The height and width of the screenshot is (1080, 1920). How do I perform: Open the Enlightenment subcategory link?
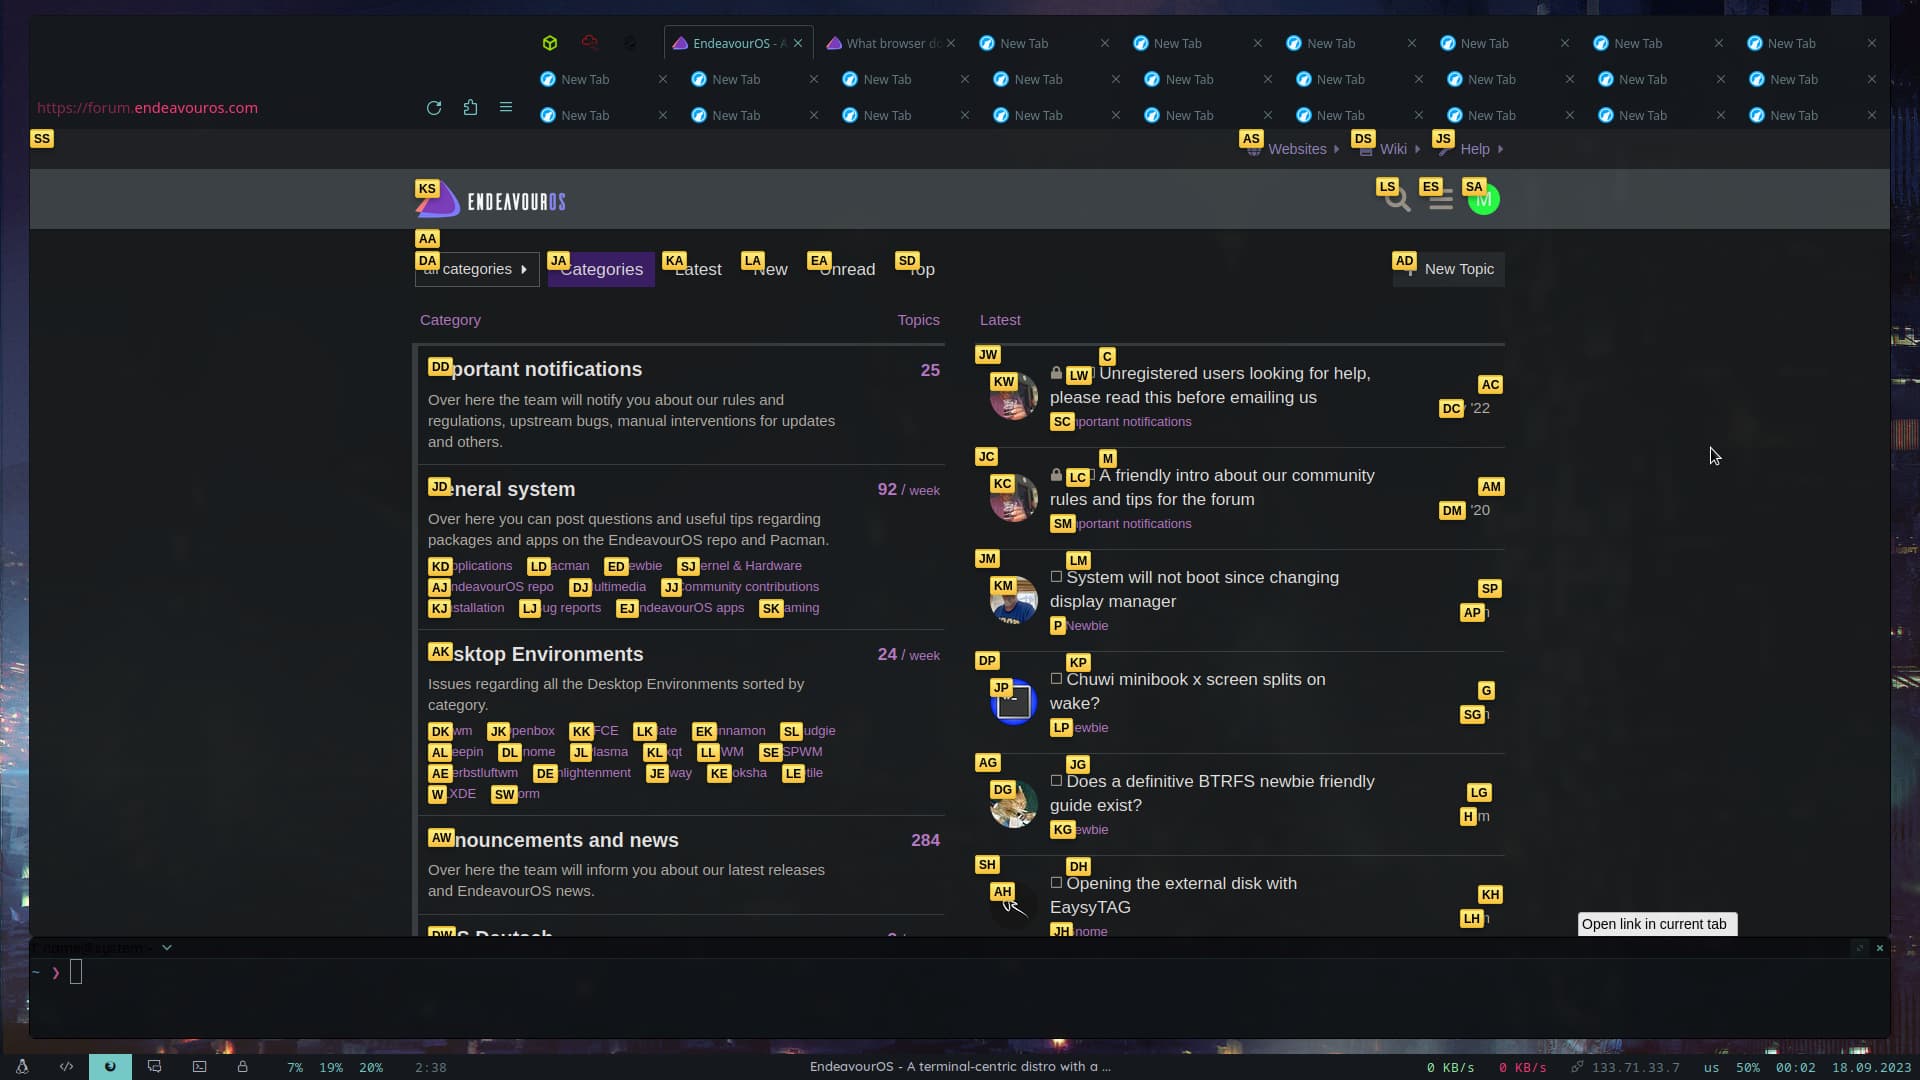tap(583, 773)
